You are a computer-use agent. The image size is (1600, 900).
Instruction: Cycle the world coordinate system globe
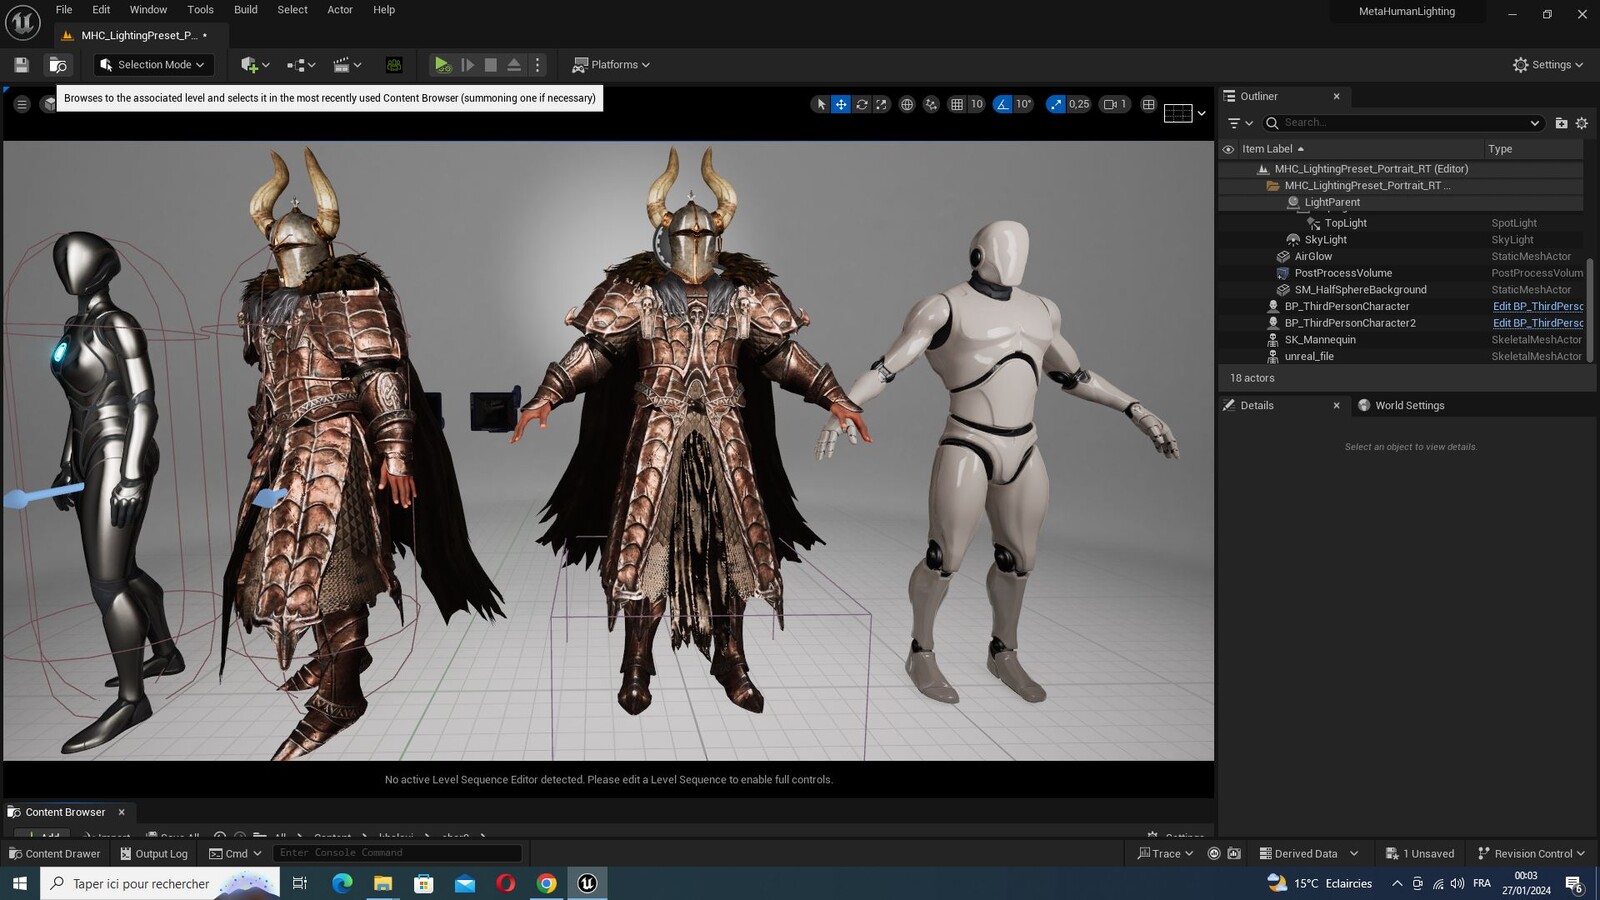tap(907, 104)
